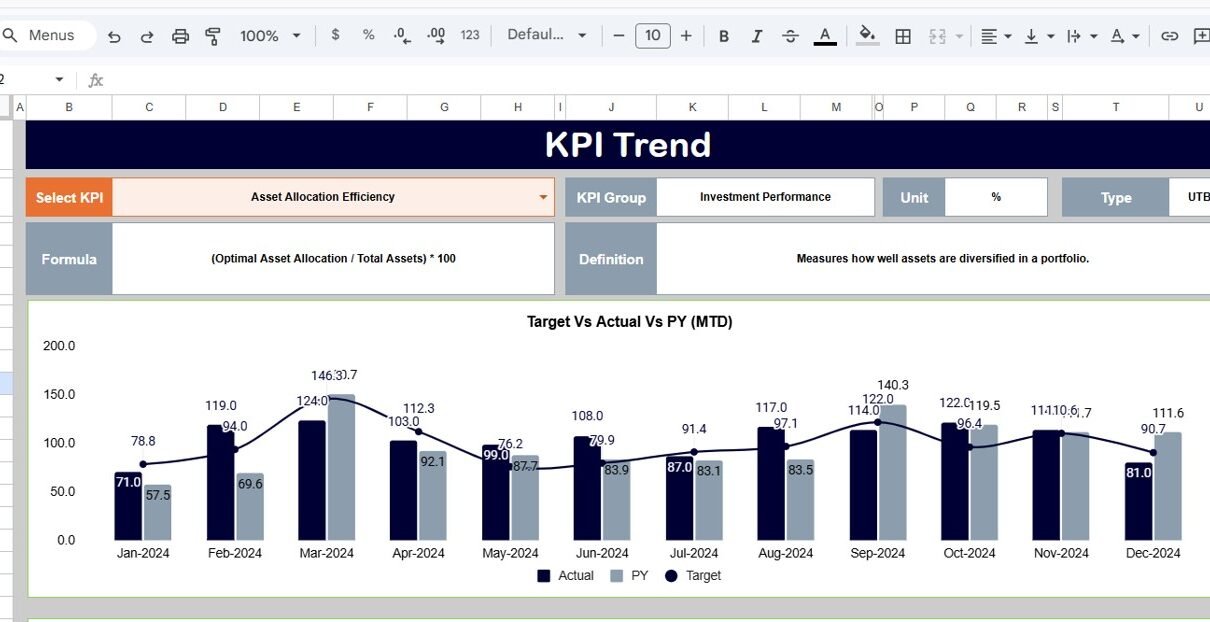Screen dimensions: 1210x622
Task: Click the Redo icon
Action: (147, 36)
